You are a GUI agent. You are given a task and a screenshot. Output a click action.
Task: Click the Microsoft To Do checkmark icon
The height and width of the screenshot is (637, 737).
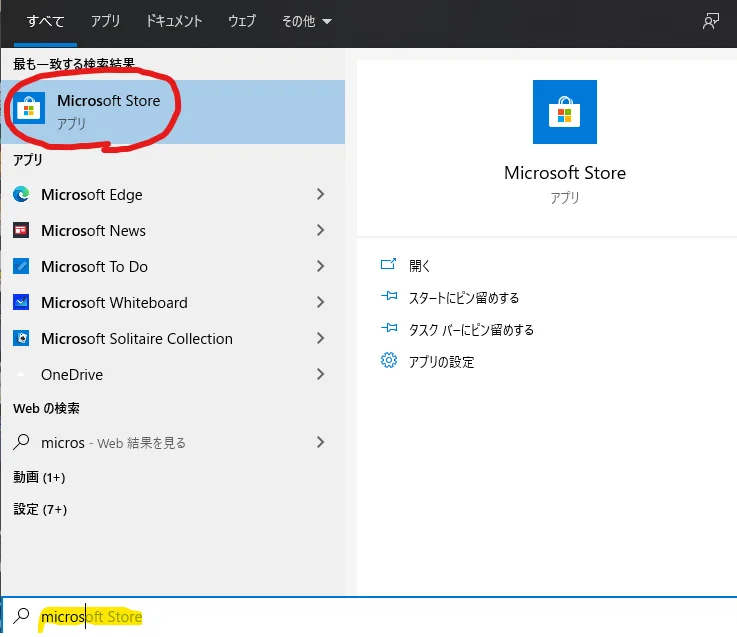(21, 267)
